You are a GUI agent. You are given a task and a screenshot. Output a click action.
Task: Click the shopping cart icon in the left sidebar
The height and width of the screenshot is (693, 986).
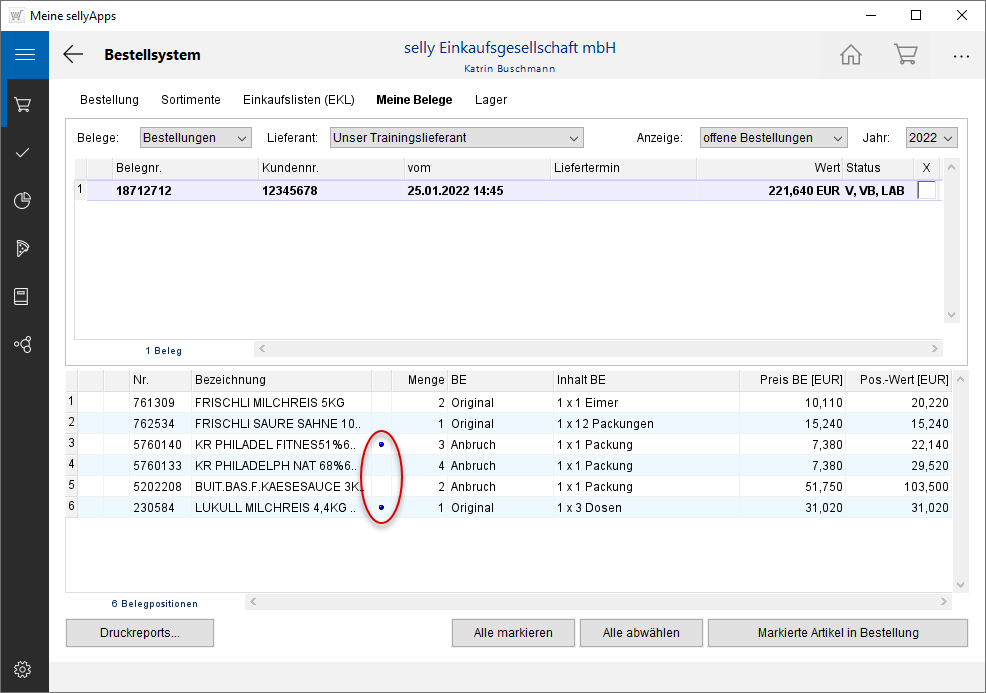click(x=24, y=104)
